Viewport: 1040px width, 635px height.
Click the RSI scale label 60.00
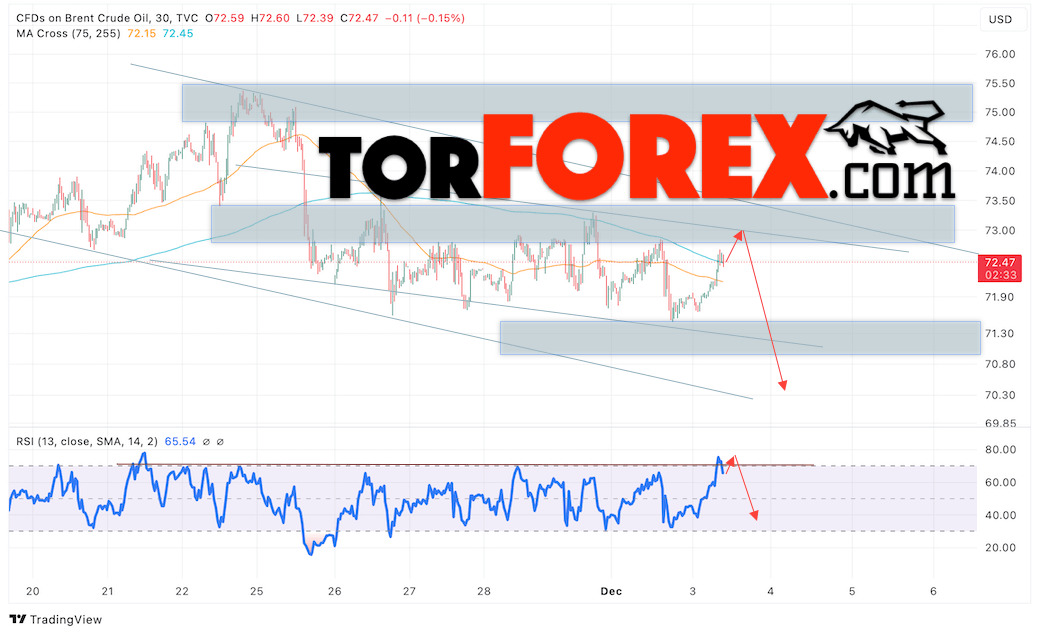(1000, 482)
